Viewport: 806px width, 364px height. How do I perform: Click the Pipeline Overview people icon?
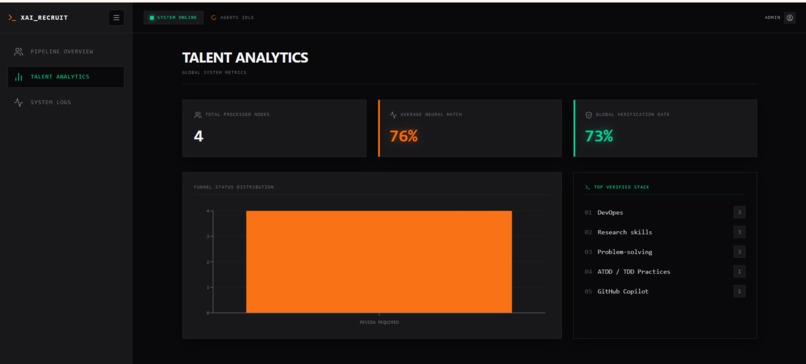point(19,51)
